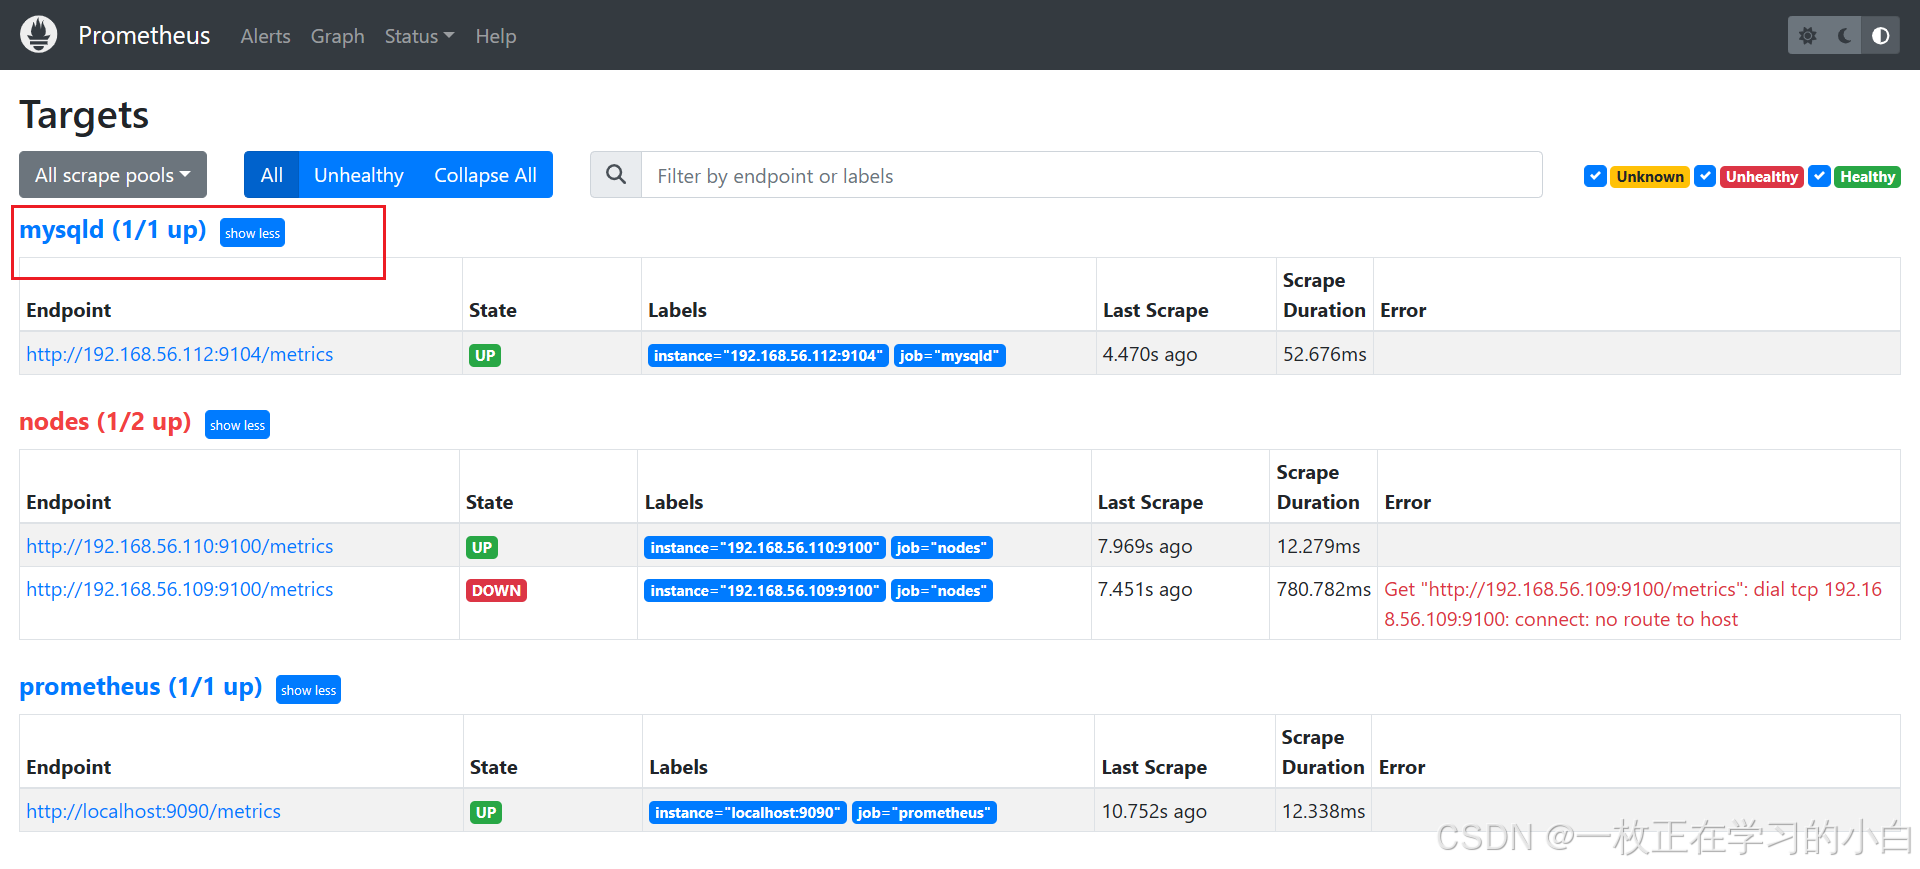Collapse nodes pool with show less
The image size is (1920, 869).
(237, 425)
